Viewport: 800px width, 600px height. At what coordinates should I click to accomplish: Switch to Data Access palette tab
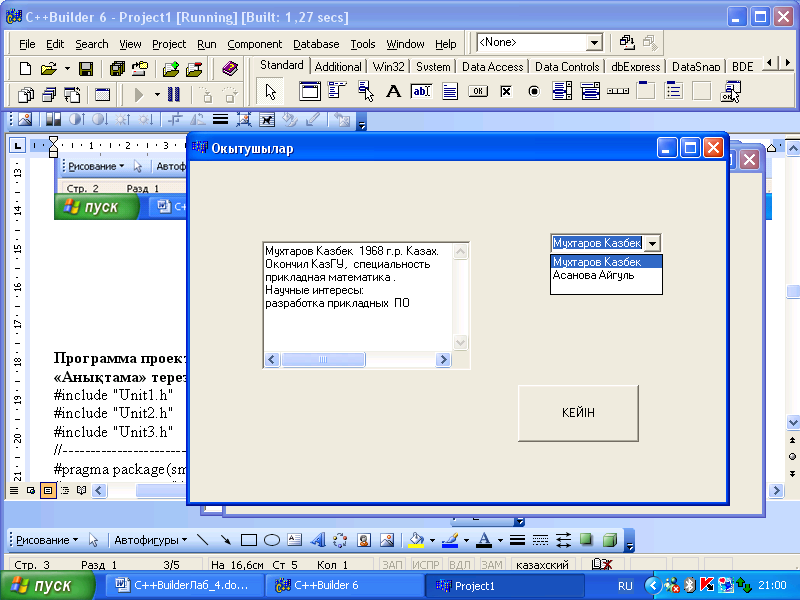[492, 67]
